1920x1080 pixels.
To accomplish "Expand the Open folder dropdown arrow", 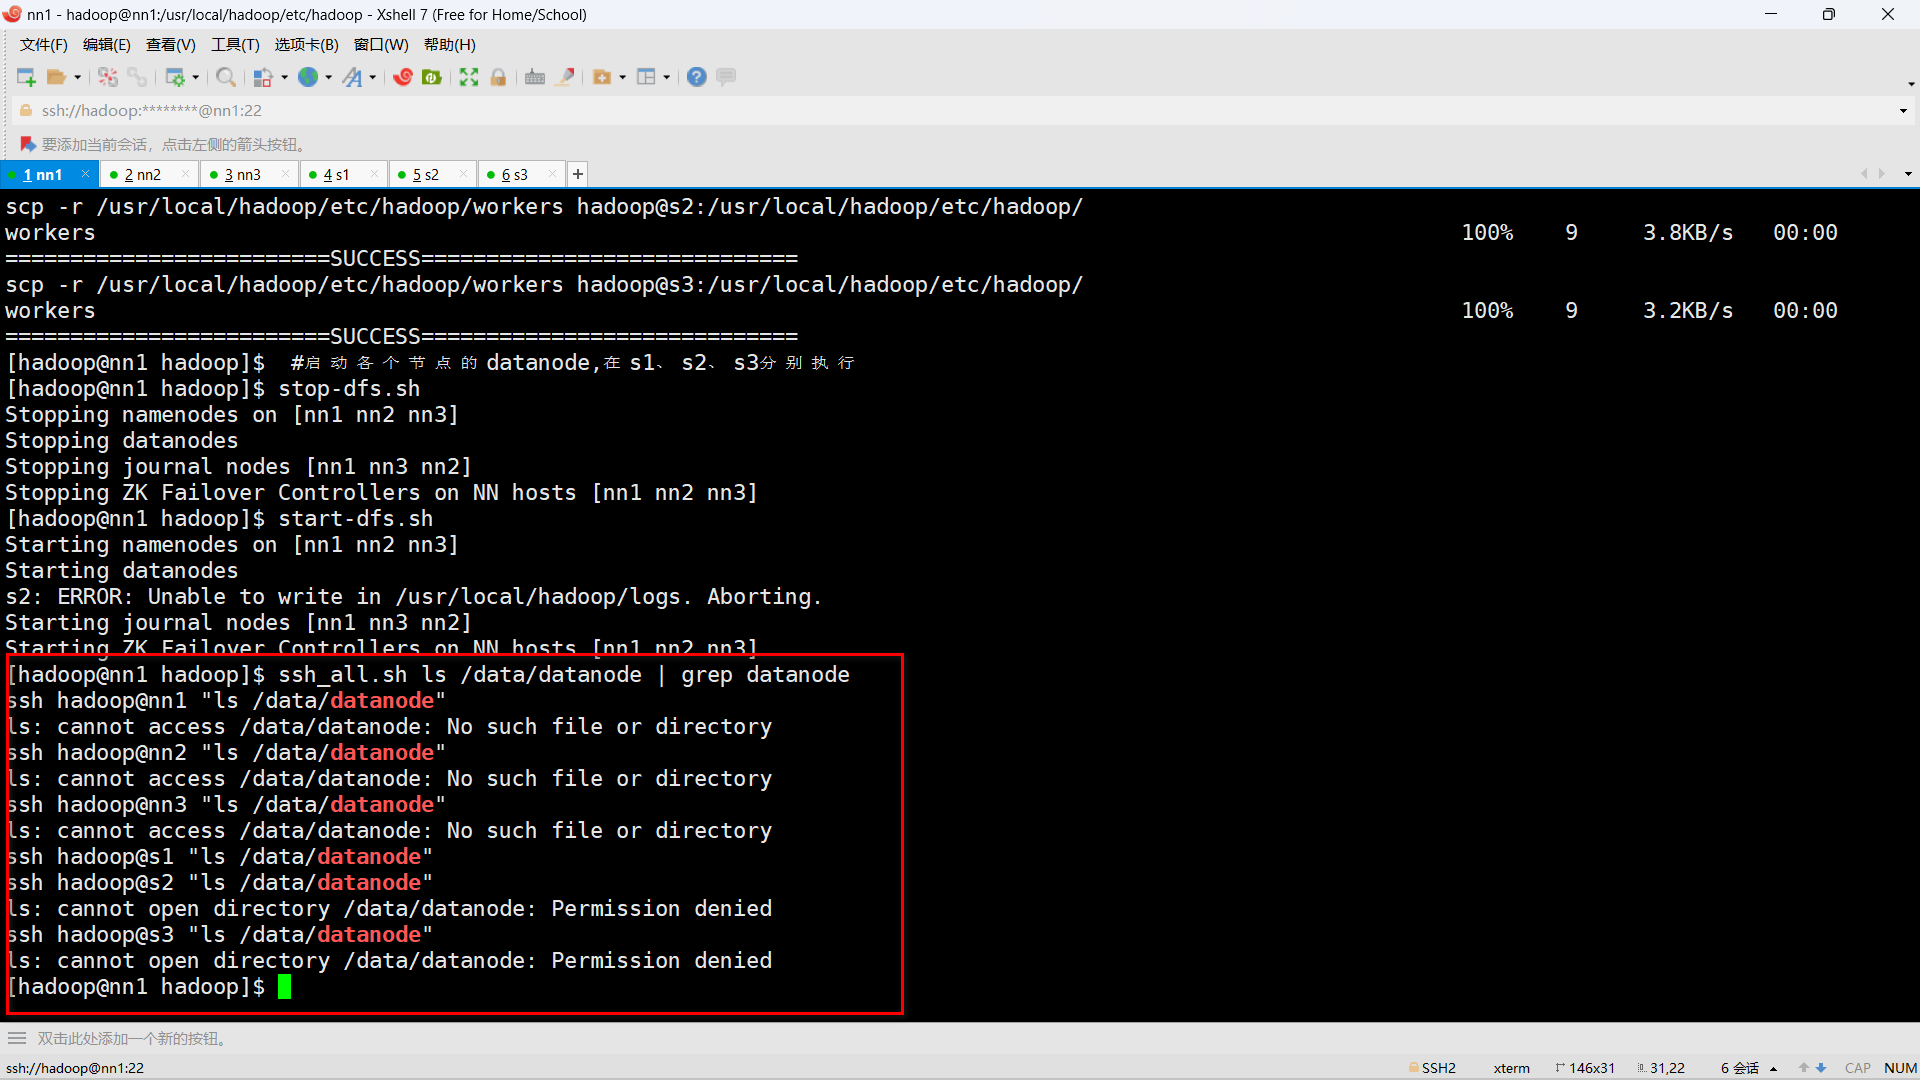I will 78,77.
